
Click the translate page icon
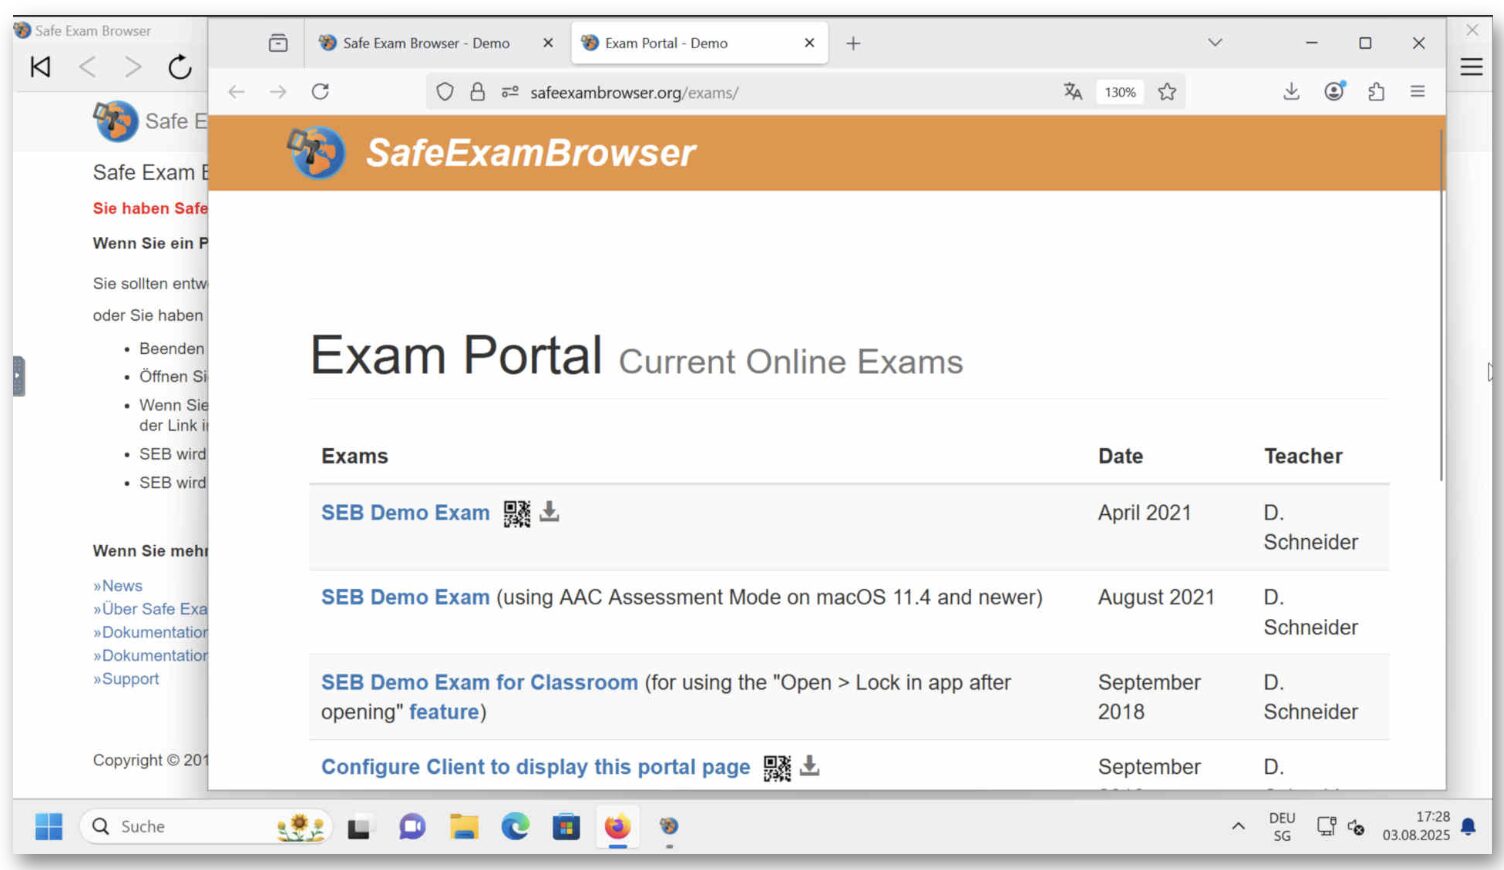tap(1073, 92)
